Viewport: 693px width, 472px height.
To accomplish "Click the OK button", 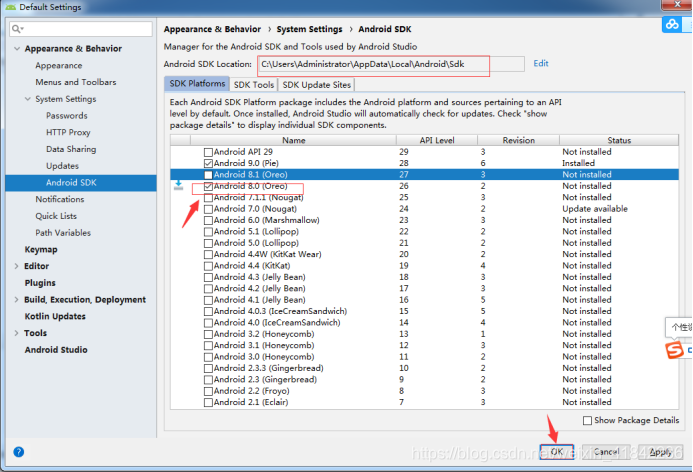I will pos(557,452).
